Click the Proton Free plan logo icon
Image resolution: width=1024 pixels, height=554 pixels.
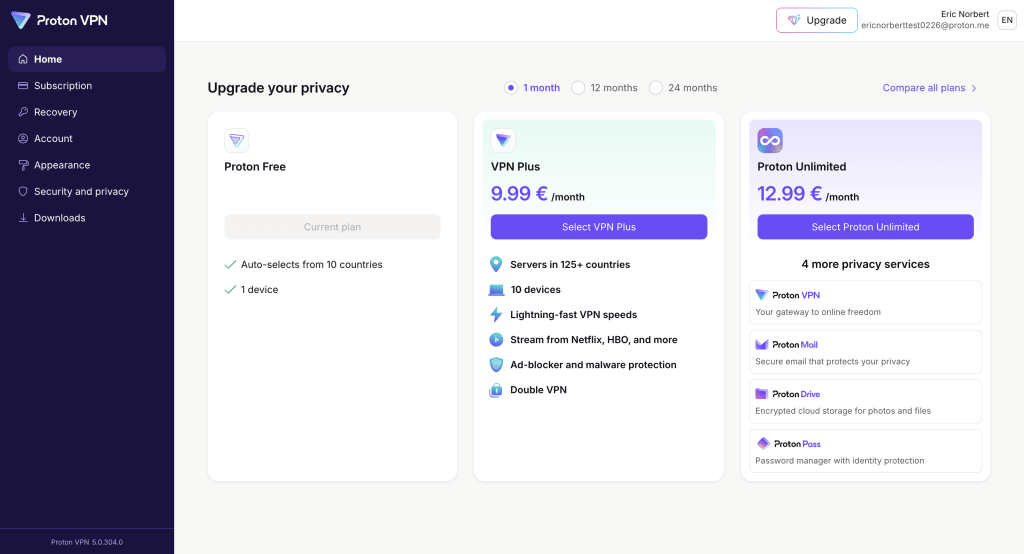click(236, 140)
